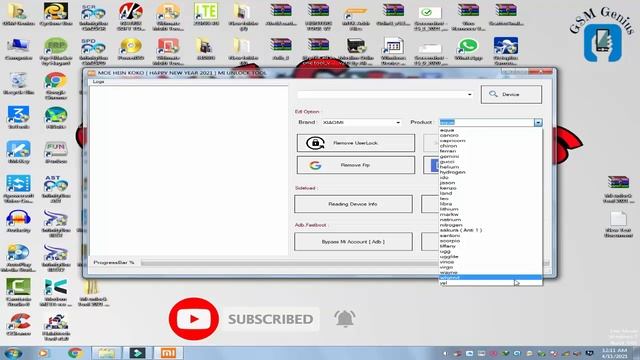Select tiffany product entry
The width and height of the screenshot is (640, 360).
coord(491,246)
